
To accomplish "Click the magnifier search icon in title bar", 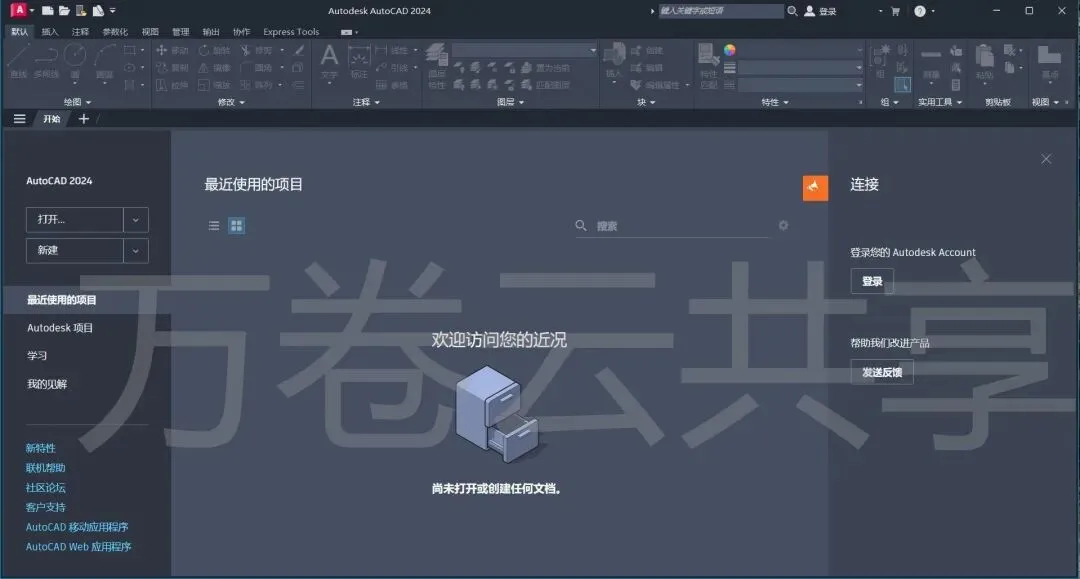I will (792, 11).
